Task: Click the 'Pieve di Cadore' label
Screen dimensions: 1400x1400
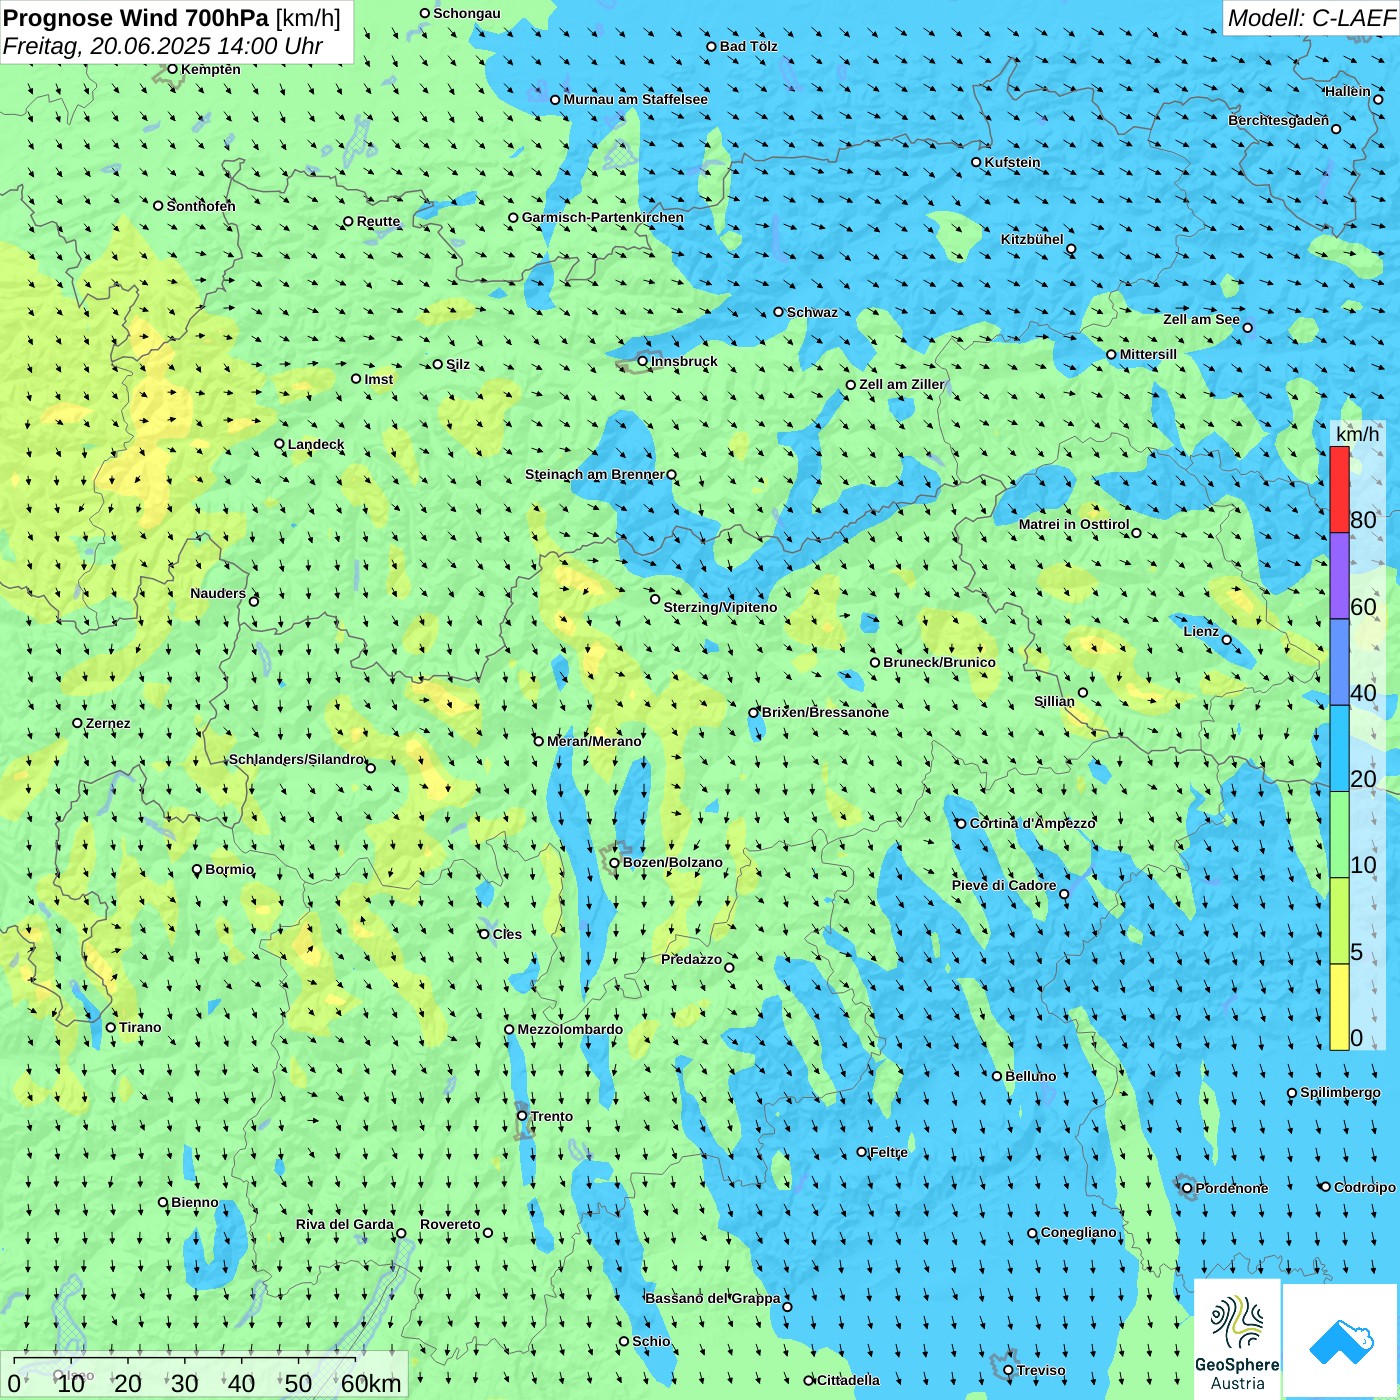Action: pyautogui.click(x=1004, y=885)
